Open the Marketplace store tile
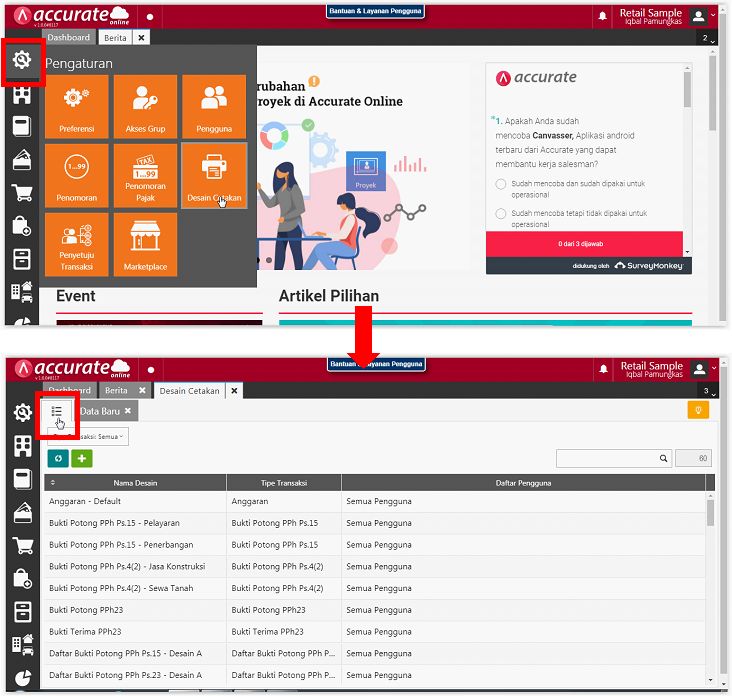This screenshot has width=732, height=696. point(145,245)
